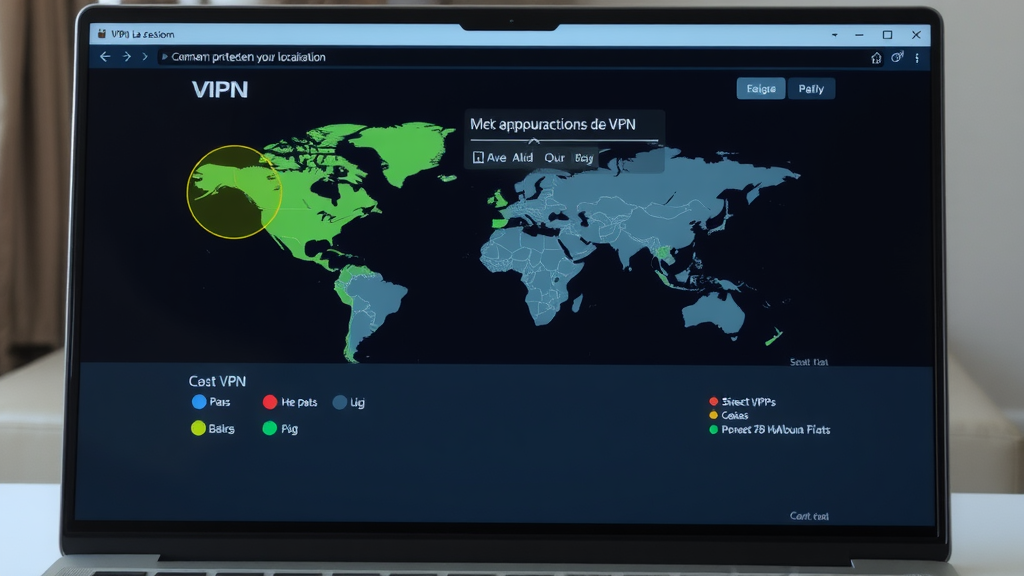
Task: Click the square icon before "Ave"
Action: [479, 158]
